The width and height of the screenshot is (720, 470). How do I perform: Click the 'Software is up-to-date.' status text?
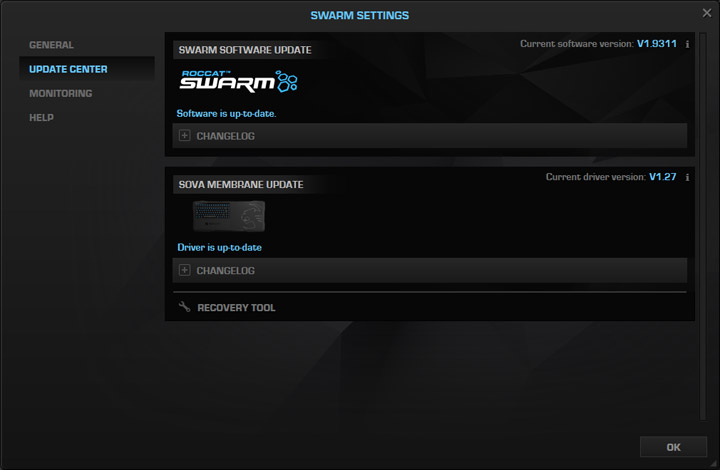pyautogui.click(x=226, y=113)
